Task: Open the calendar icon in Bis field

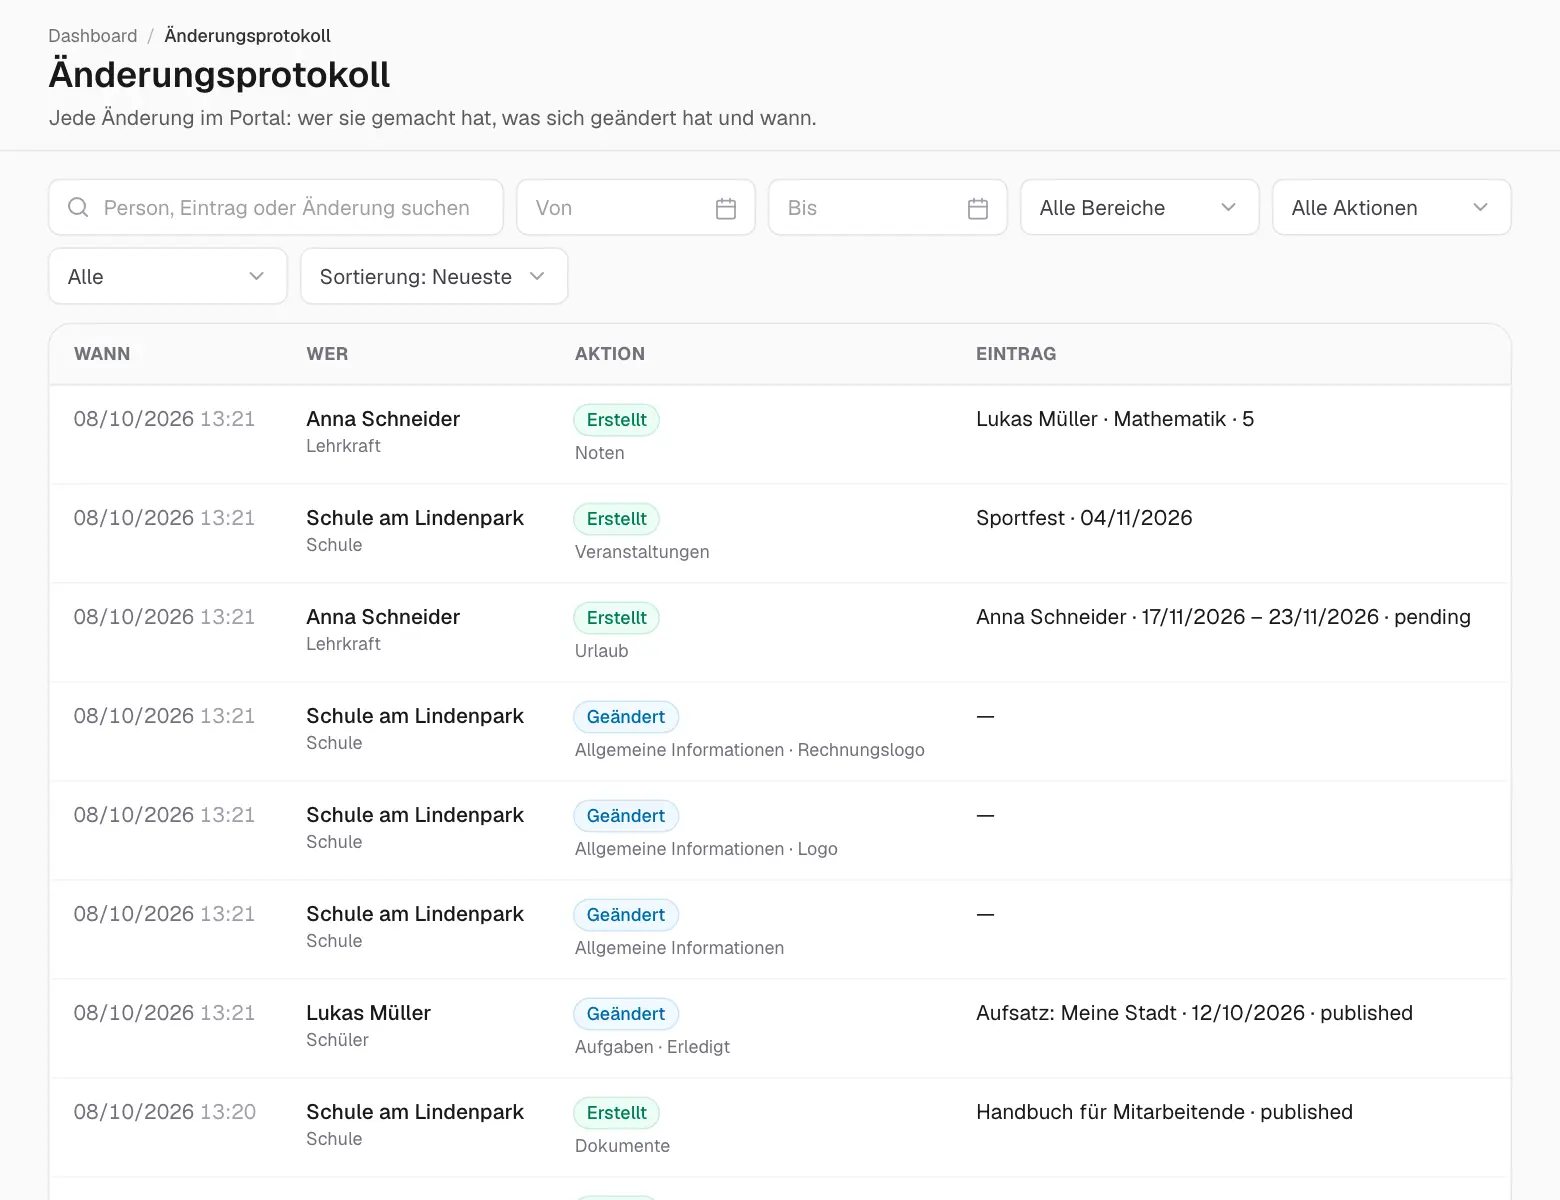Action: point(978,208)
